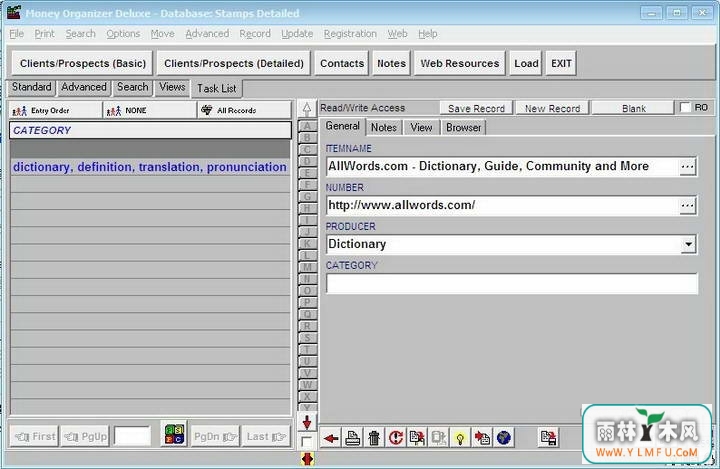Click the printer icon in bottom toolbar
720x469 pixels.
click(x=352, y=437)
